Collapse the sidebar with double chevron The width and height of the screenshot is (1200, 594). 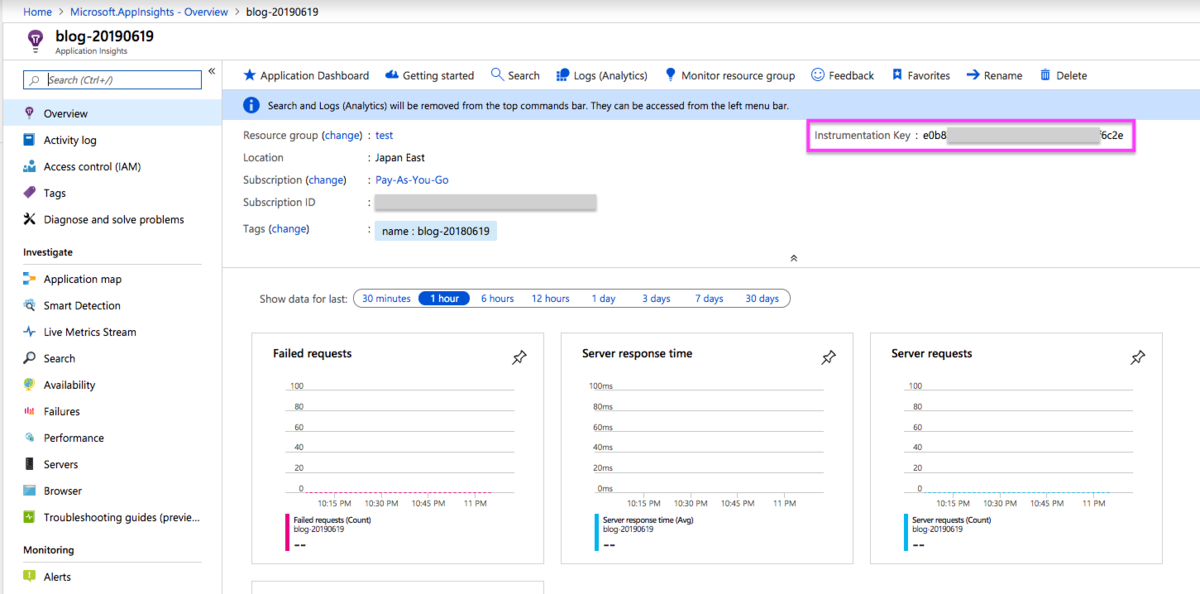click(212, 71)
